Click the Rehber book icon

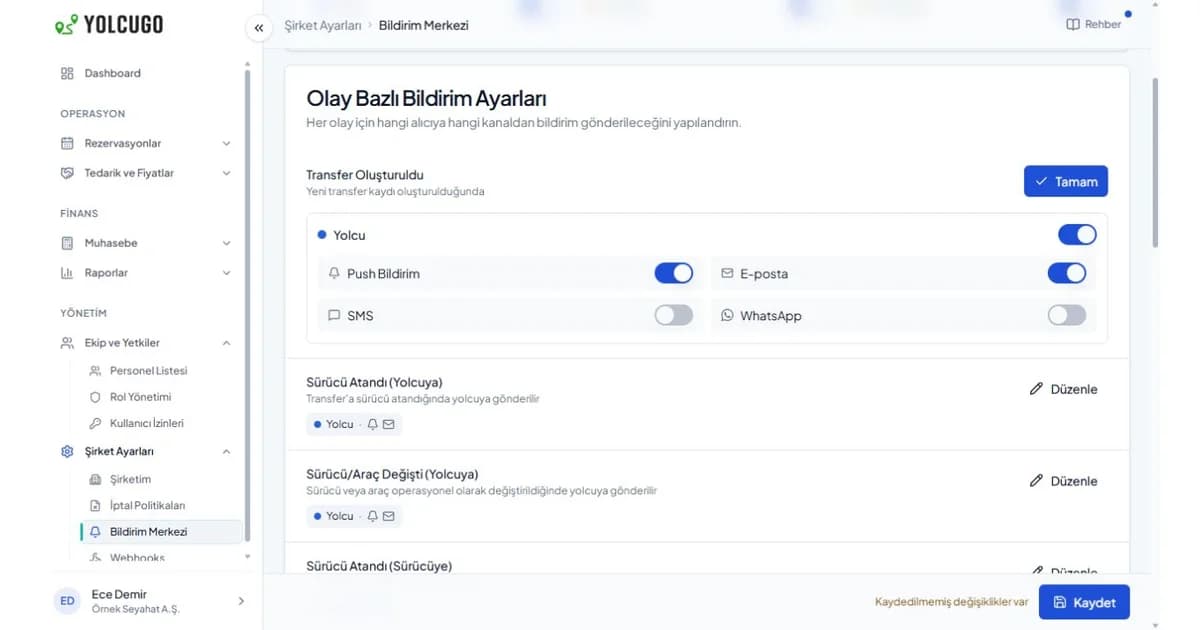(x=1073, y=24)
